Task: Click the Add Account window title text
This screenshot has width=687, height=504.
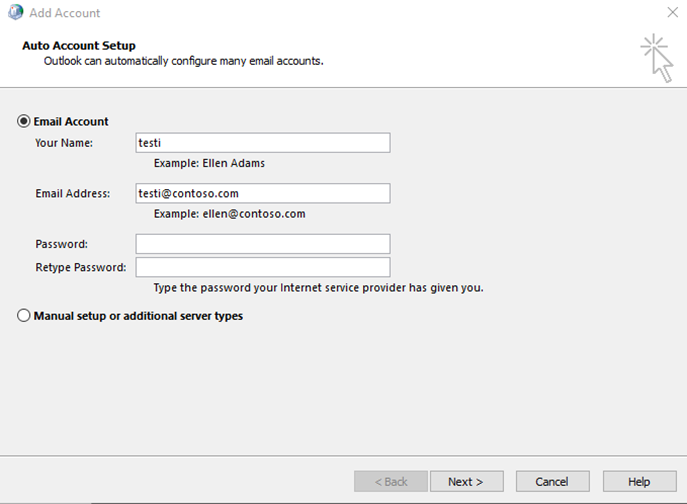Action: [65, 13]
